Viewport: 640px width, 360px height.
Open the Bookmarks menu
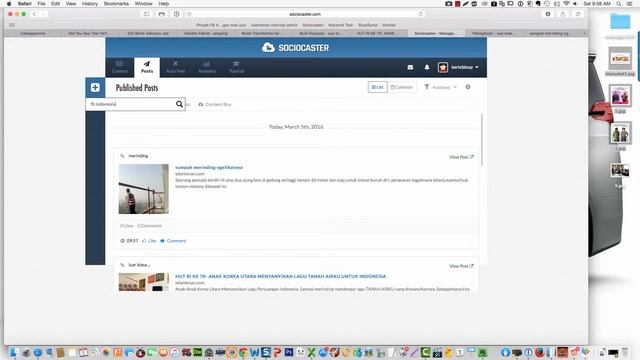click(116, 4)
